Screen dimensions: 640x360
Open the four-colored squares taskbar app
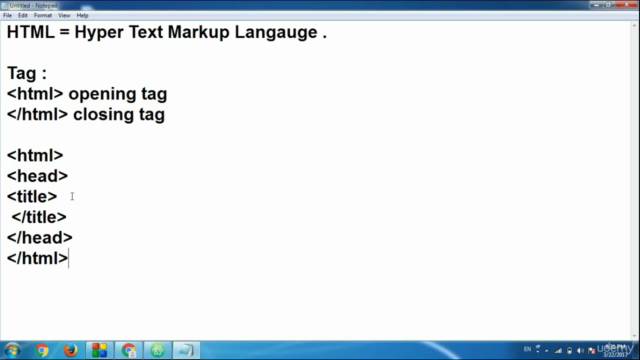(x=100, y=350)
